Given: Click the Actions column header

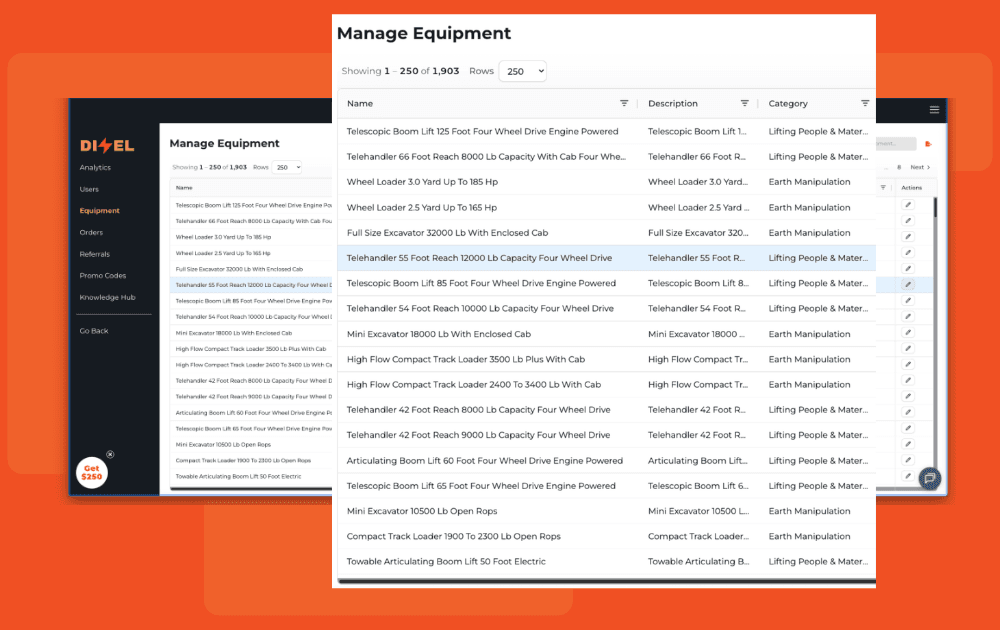Looking at the screenshot, I should (x=911, y=187).
